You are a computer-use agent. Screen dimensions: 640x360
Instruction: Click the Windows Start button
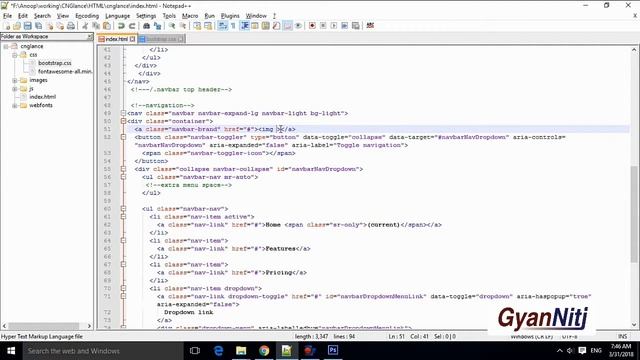pos(11,351)
